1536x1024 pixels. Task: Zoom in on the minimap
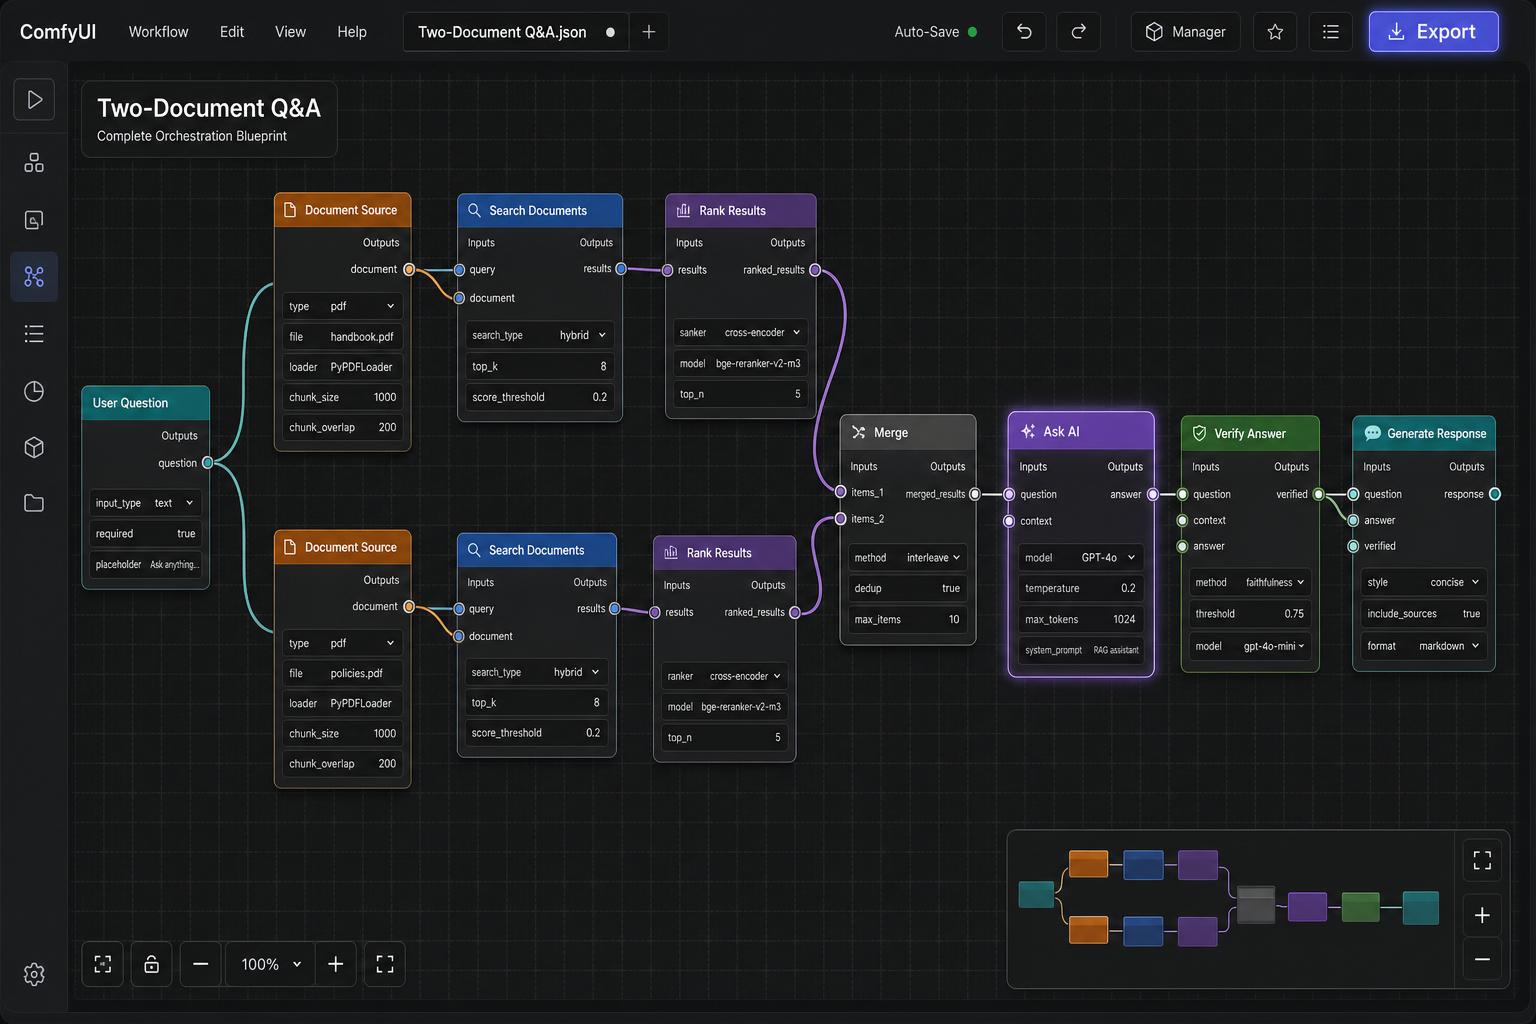[1482, 915]
